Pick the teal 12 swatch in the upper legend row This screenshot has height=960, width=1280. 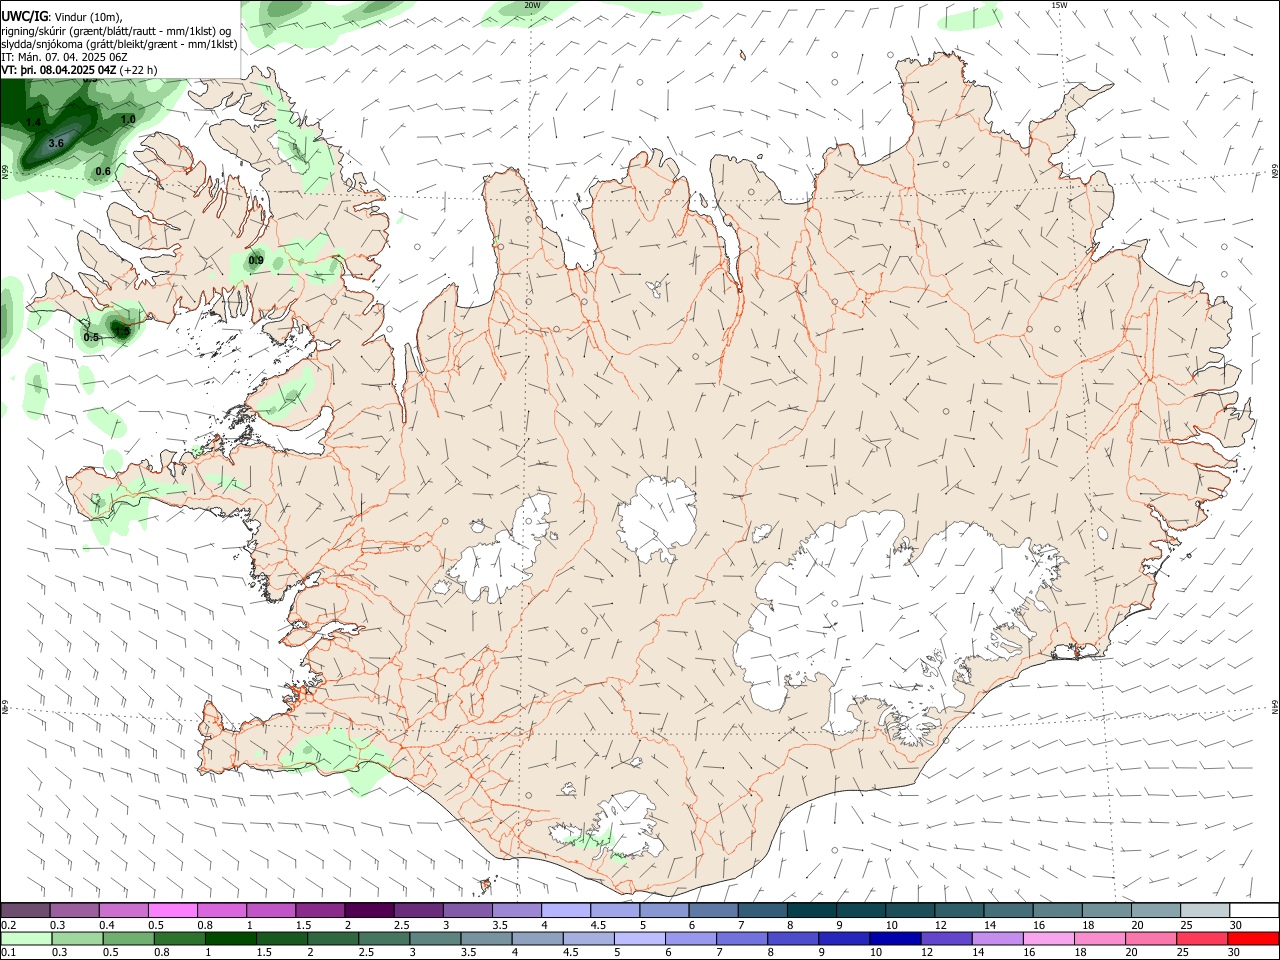pos(960,911)
